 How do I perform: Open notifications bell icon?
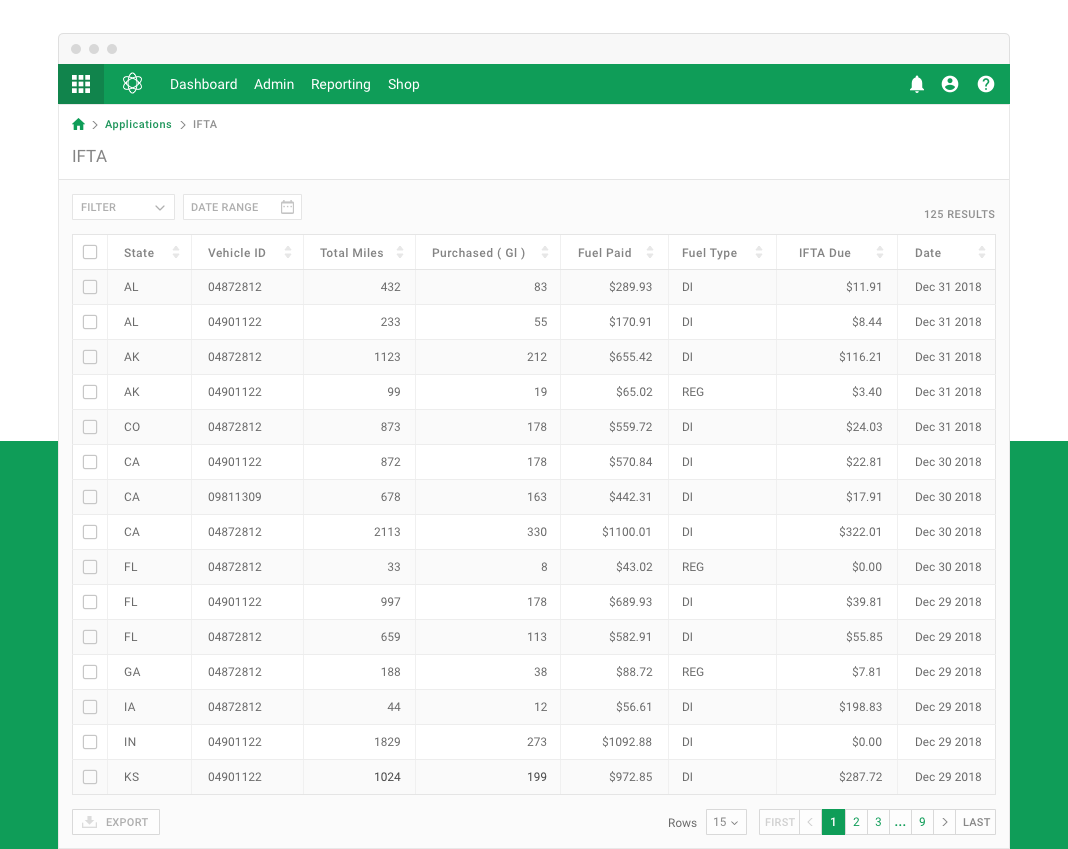tap(917, 84)
